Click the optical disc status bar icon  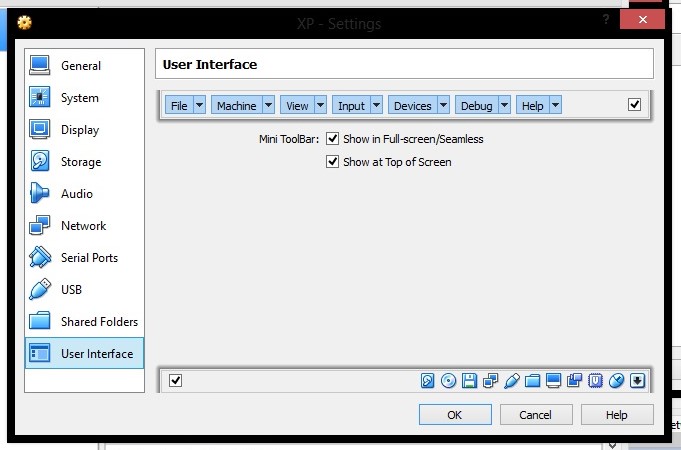[449, 380]
